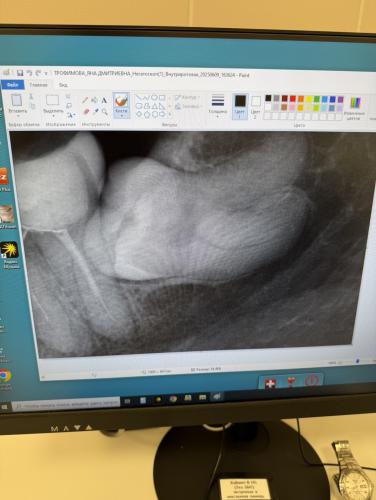Select the Fill with color bucket
Screen dimensions: 376x500
click(95, 100)
